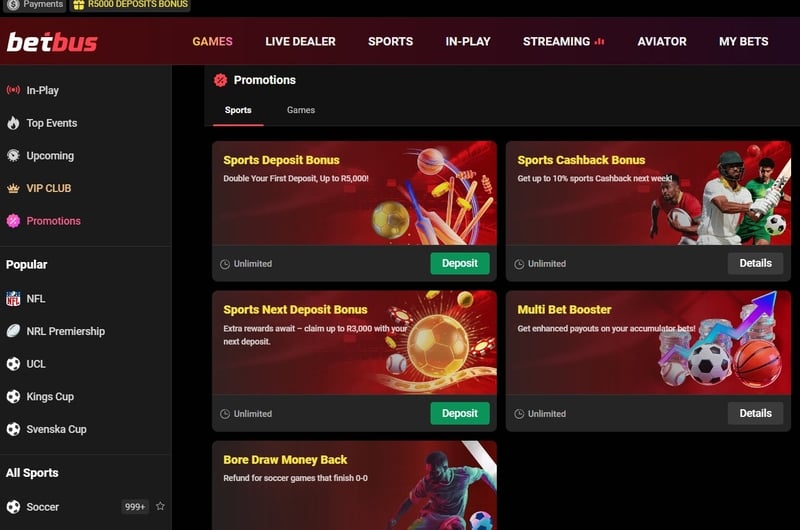Open the Sports Next Deposit Bonus banner
800x530 pixels.
(x=354, y=343)
